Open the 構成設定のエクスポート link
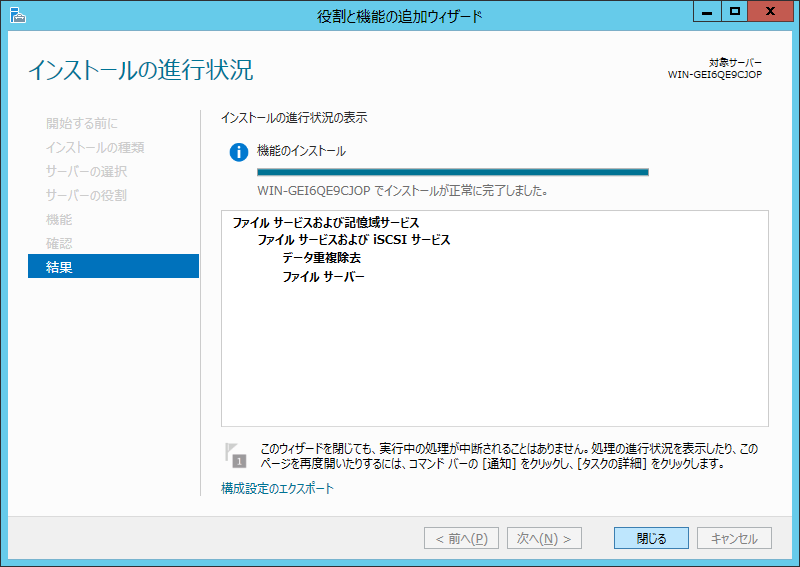This screenshot has width=800, height=567. point(277,489)
